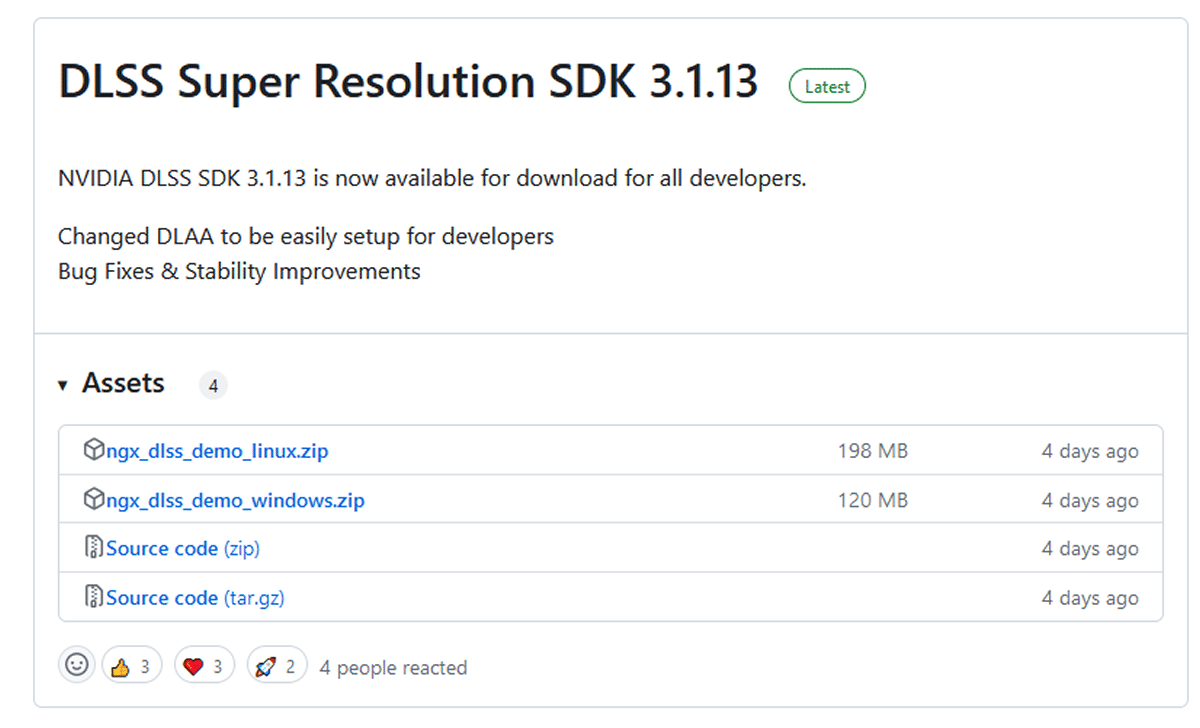
Task: Open the smiley add-reaction picker
Action: click(x=76, y=665)
